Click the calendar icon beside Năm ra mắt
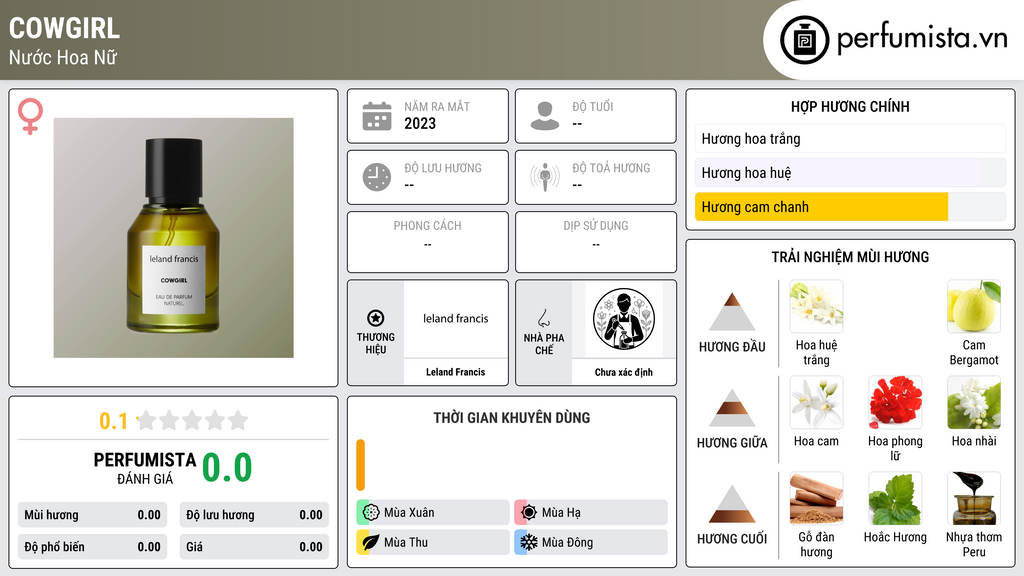The width and height of the screenshot is (1024, 576). [377, 116]
